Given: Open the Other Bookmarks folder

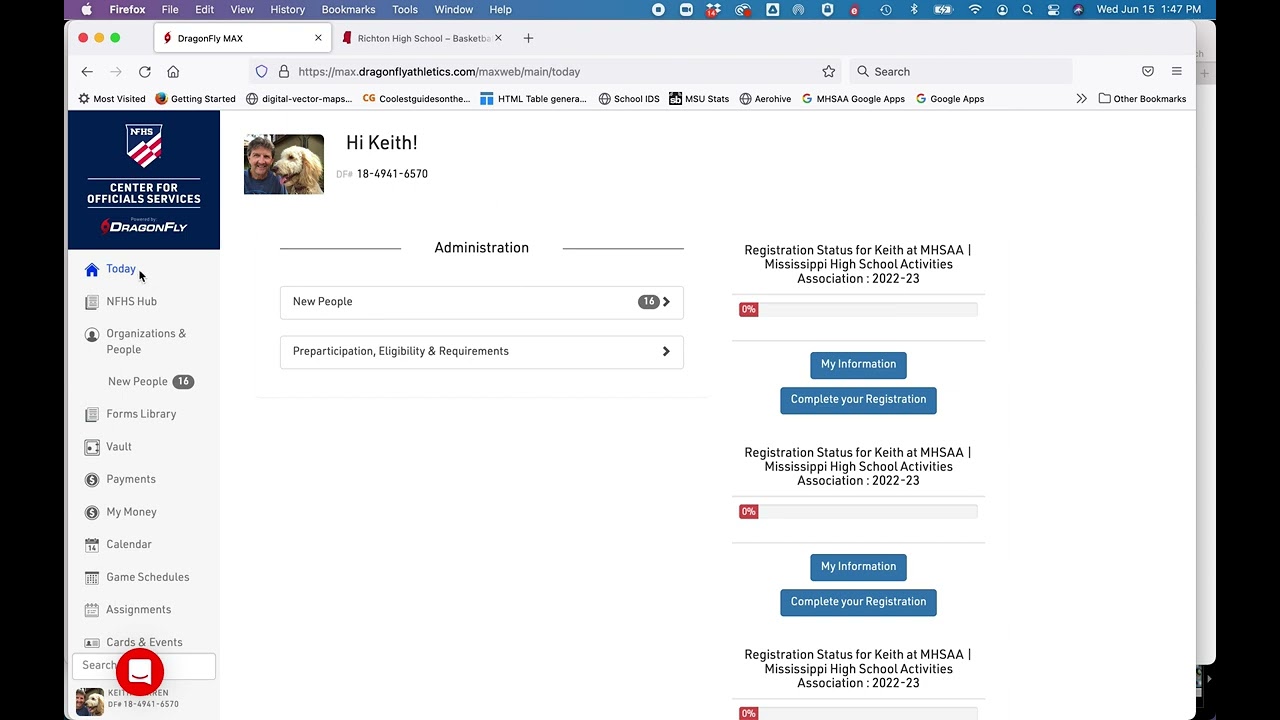Looking at the screenshot, I should tap(1142, 99).
